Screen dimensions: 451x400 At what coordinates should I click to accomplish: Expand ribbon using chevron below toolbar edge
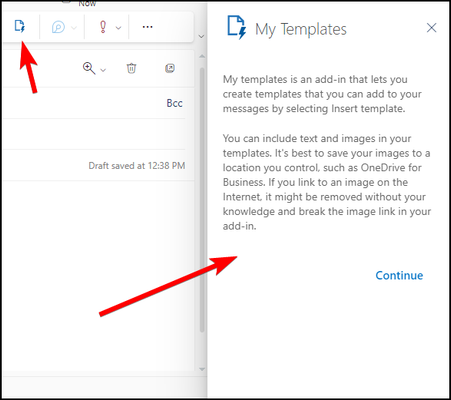201,36
